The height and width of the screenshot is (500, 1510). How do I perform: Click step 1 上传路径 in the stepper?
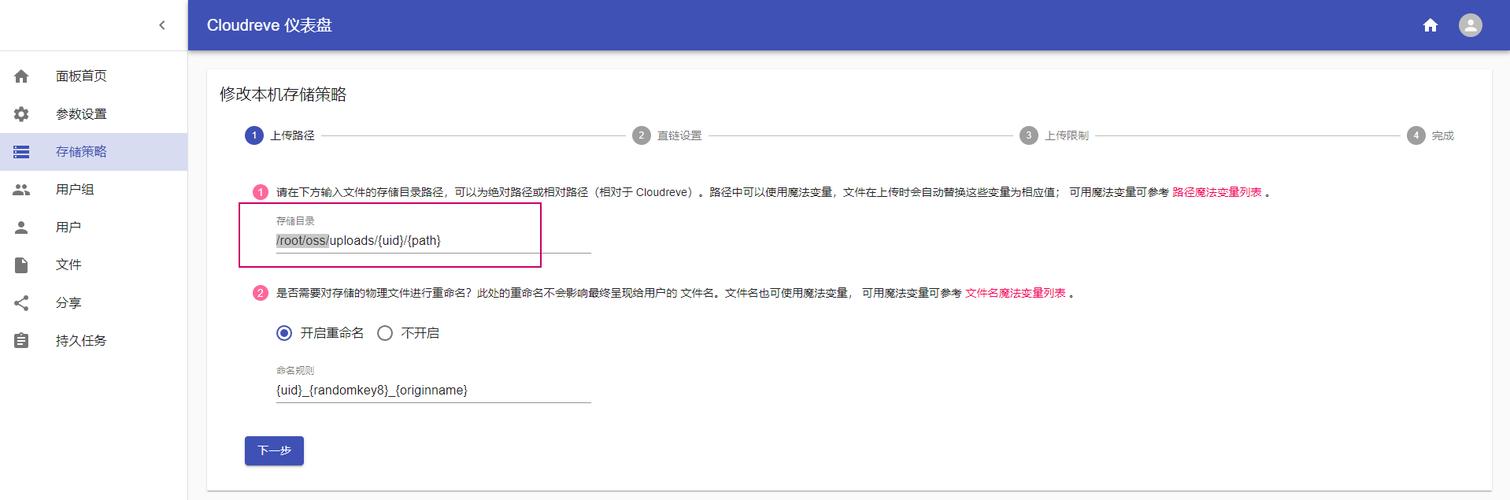point(280,136)
